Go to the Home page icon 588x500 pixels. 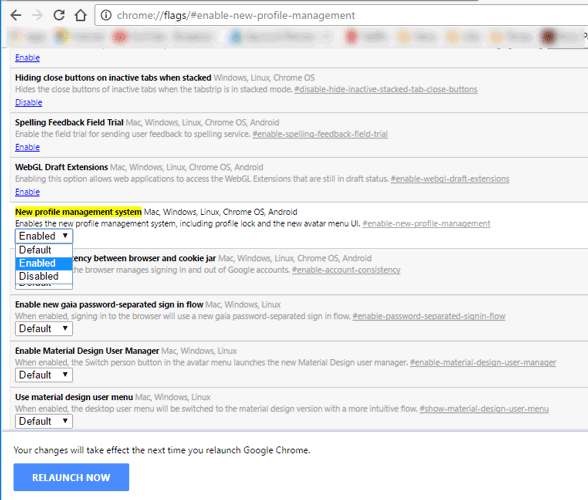click(x=80, y=15)
